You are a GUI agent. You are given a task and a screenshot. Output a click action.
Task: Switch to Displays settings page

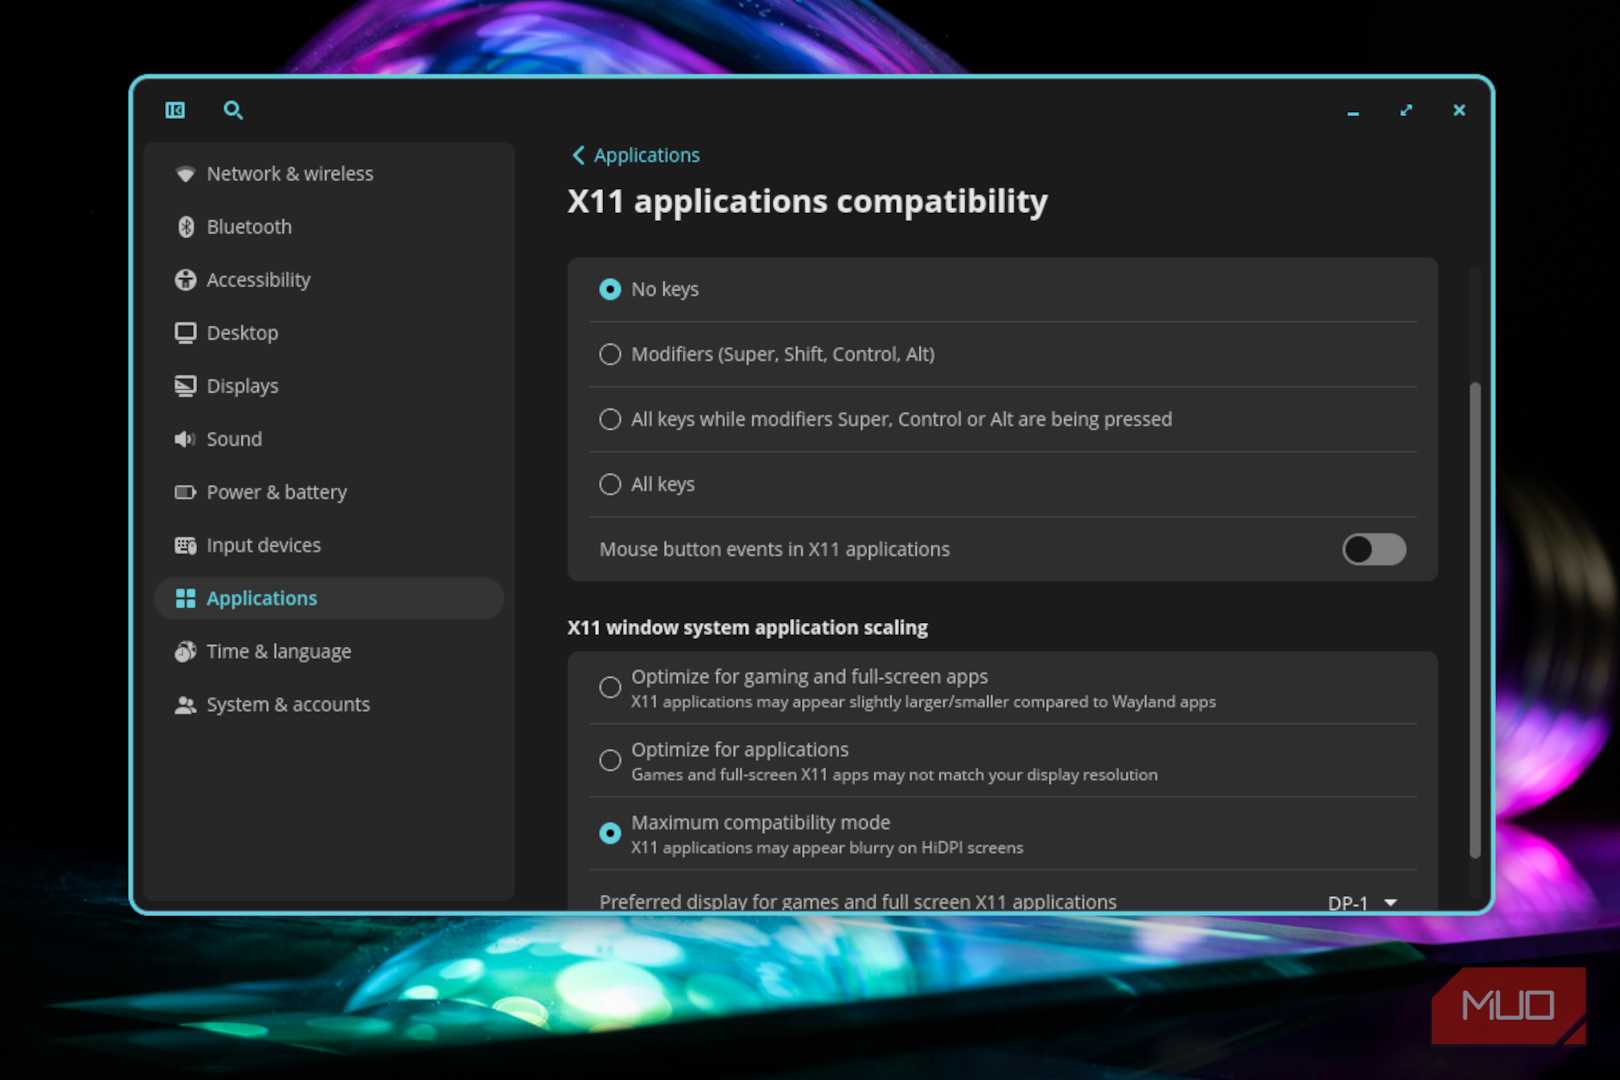point(329,386)
